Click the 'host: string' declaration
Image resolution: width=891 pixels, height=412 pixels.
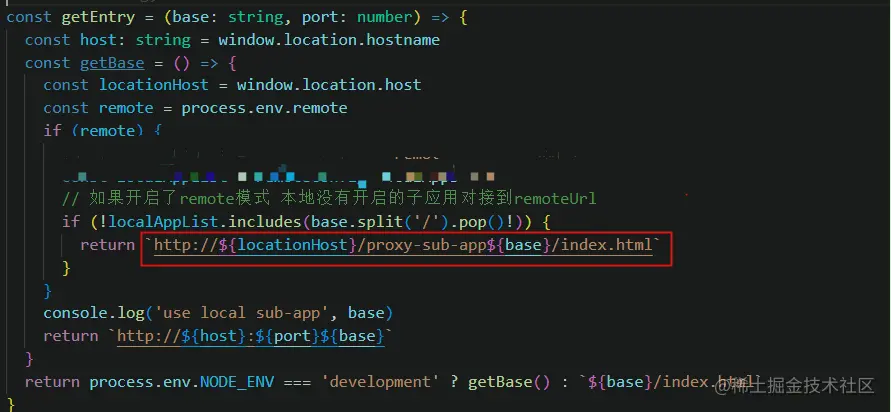coord(135,40)
